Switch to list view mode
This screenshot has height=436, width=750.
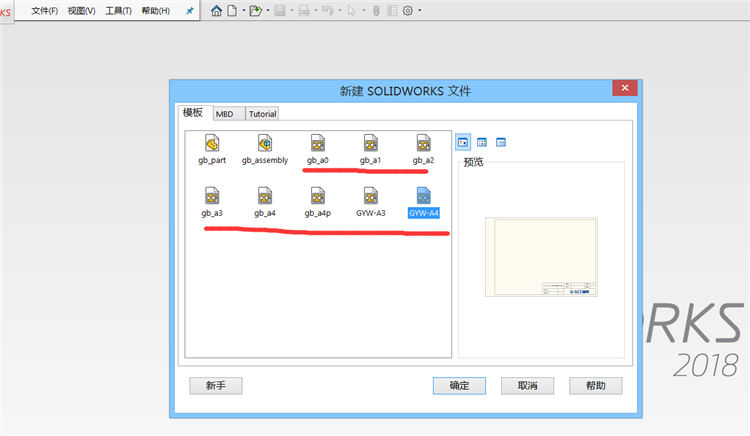(482, 142)
